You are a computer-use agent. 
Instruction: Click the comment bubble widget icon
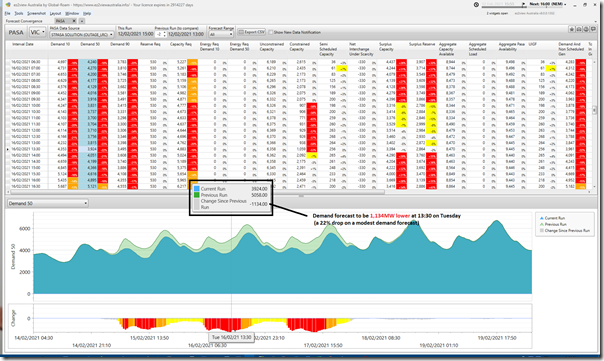tap(593, 29)
